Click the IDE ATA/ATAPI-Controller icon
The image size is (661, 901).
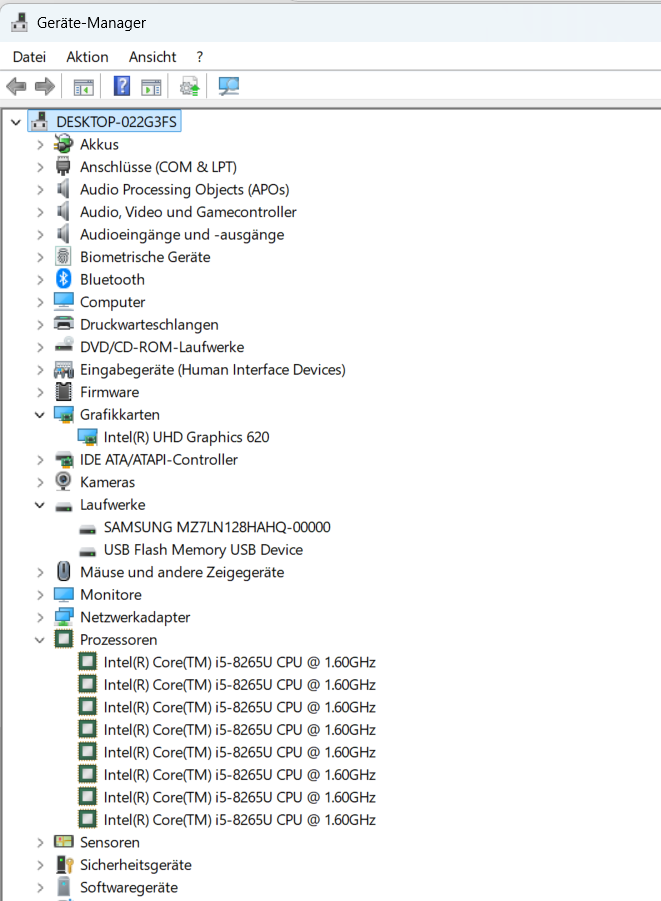(63, 460)
